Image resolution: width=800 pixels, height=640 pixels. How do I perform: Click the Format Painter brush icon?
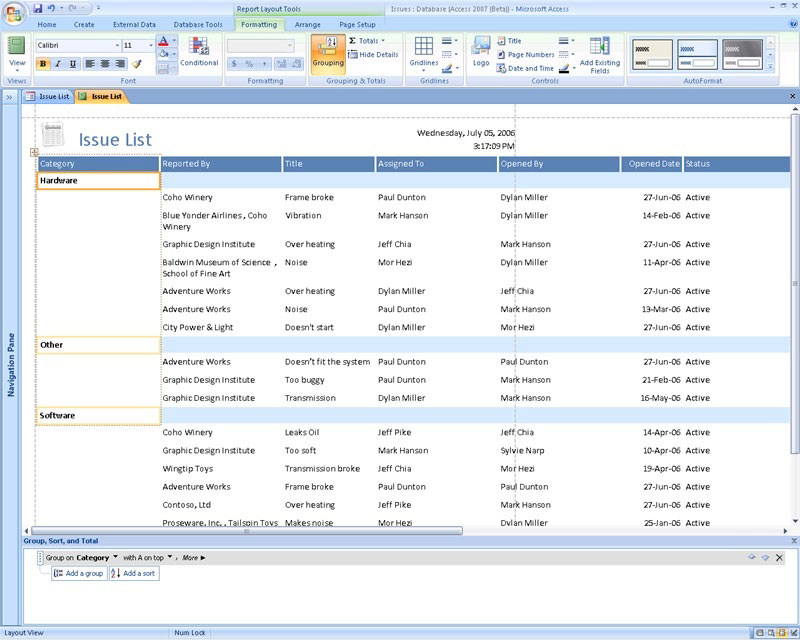coord(137,64)
